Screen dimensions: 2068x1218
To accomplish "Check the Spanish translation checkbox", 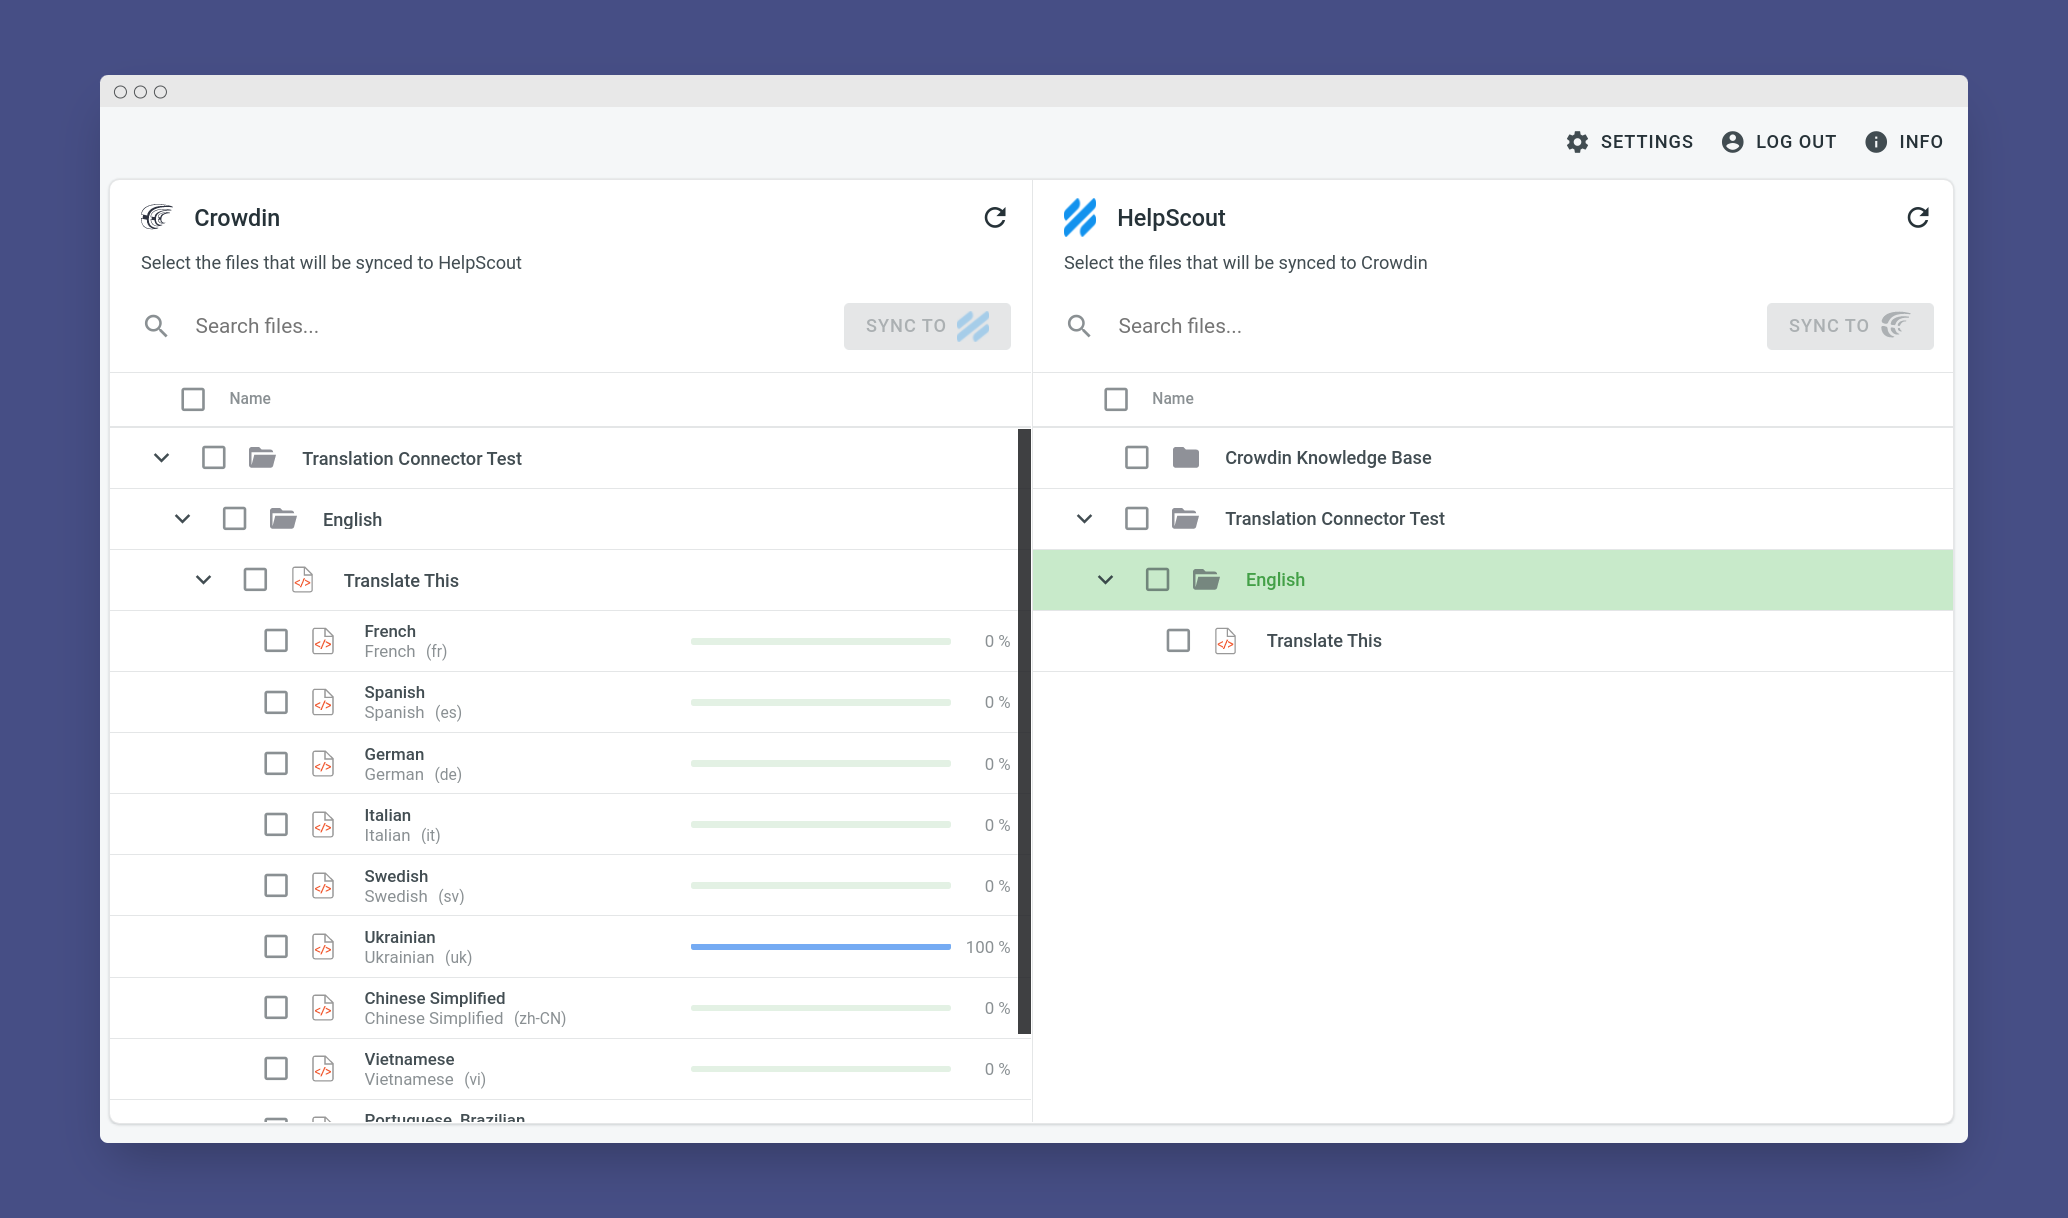I will (x=276, y=702).
